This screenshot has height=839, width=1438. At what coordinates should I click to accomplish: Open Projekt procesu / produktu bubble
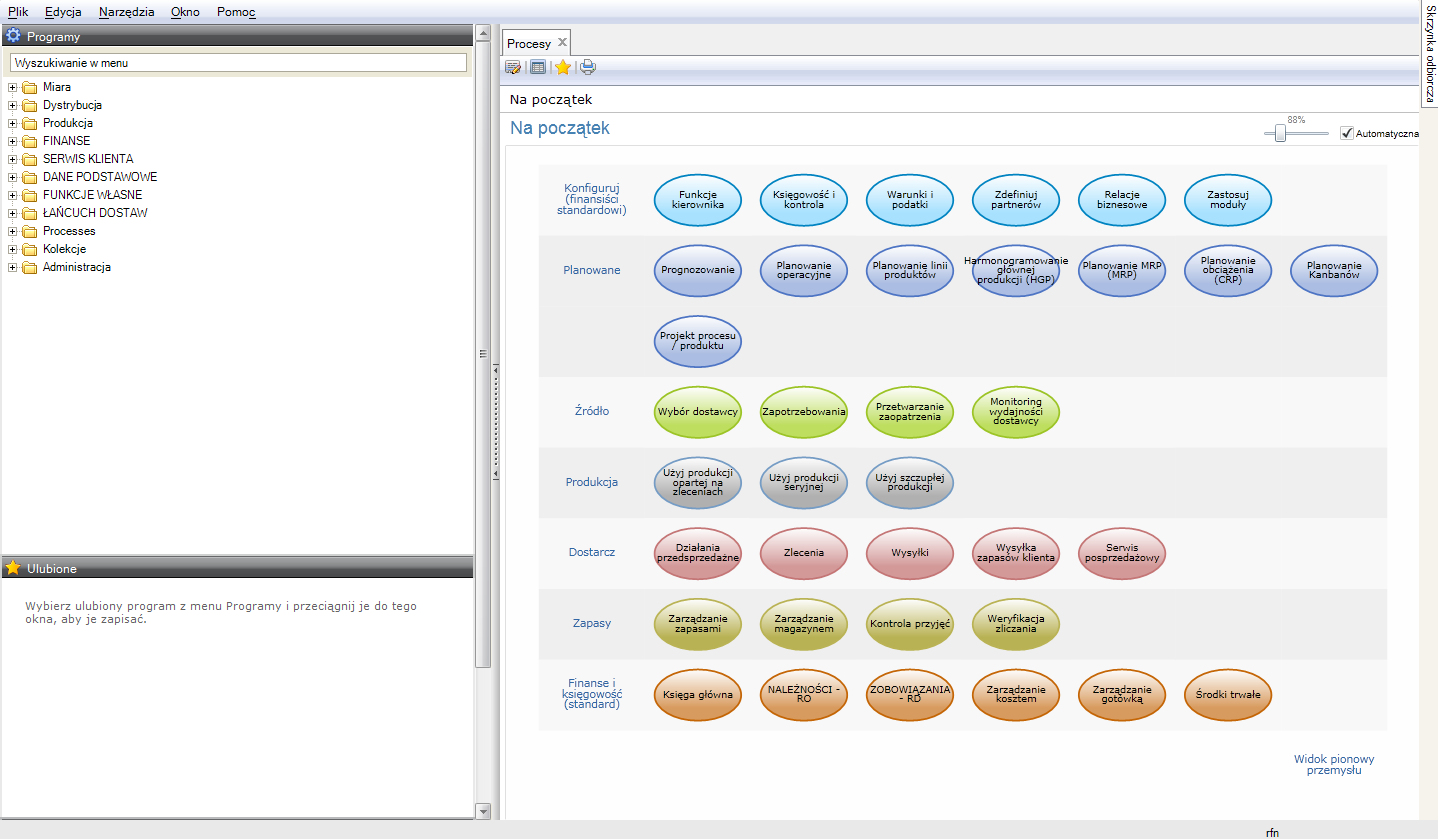click(x=698, y=341)
